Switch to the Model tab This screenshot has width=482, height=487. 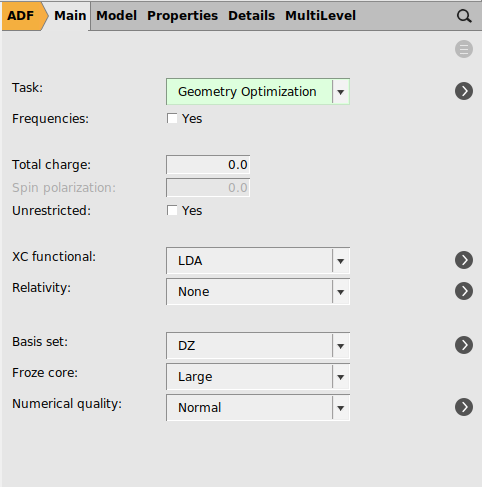[116, 16]
